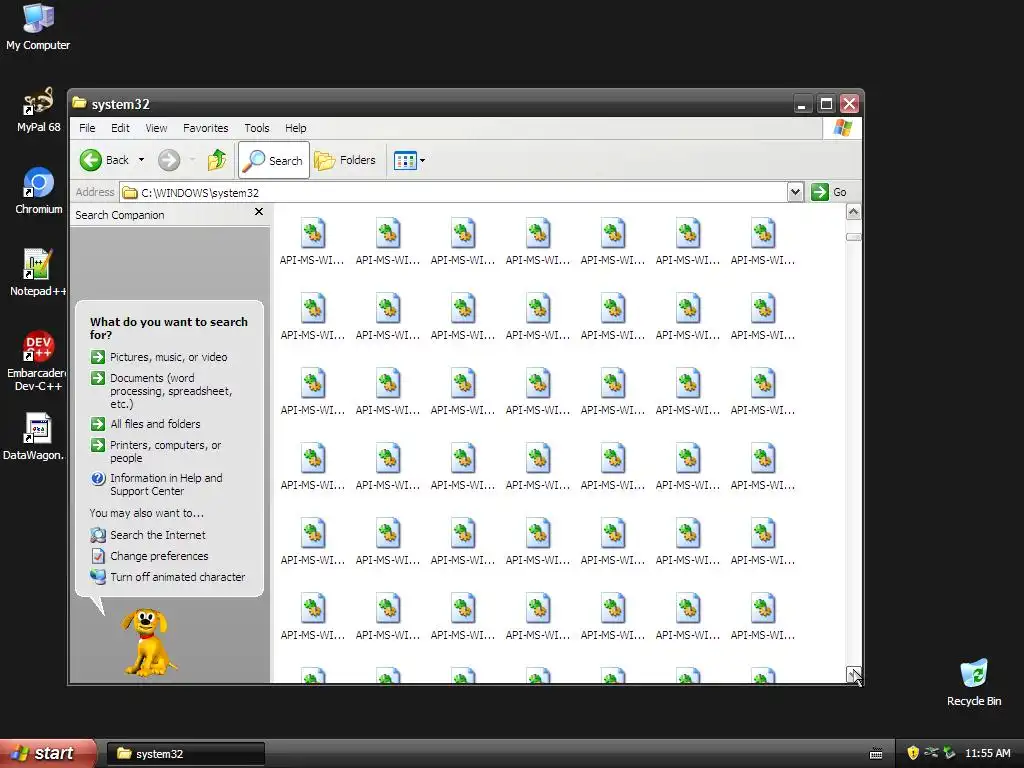Viewport: 1024px width, 768px height.
Task: Open the Edit menu
Action: (x=120, y=128)
